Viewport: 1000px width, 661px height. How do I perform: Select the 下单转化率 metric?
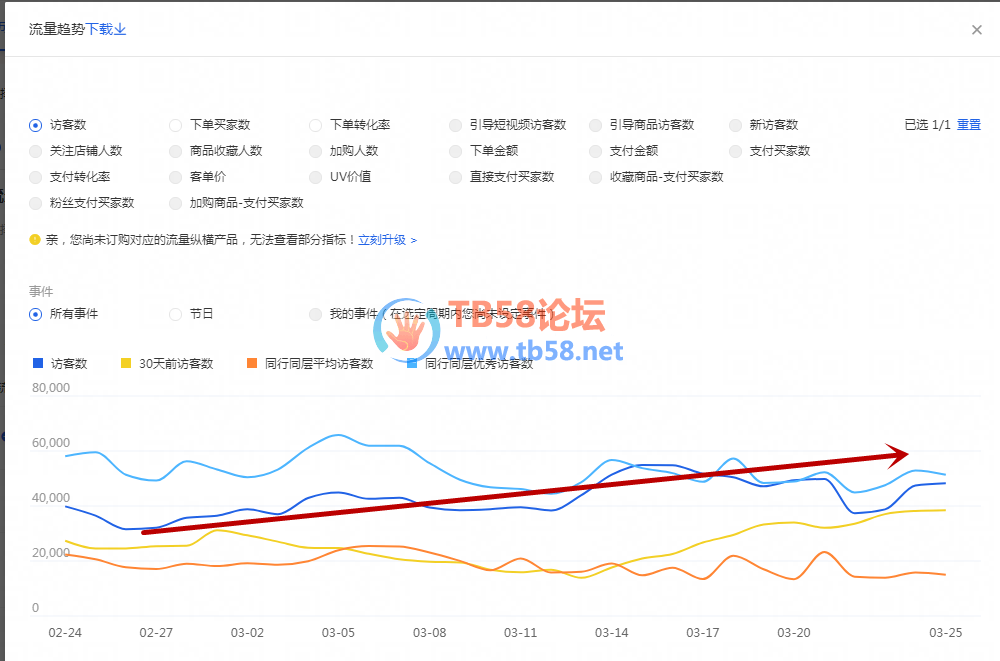click(316, 125)
